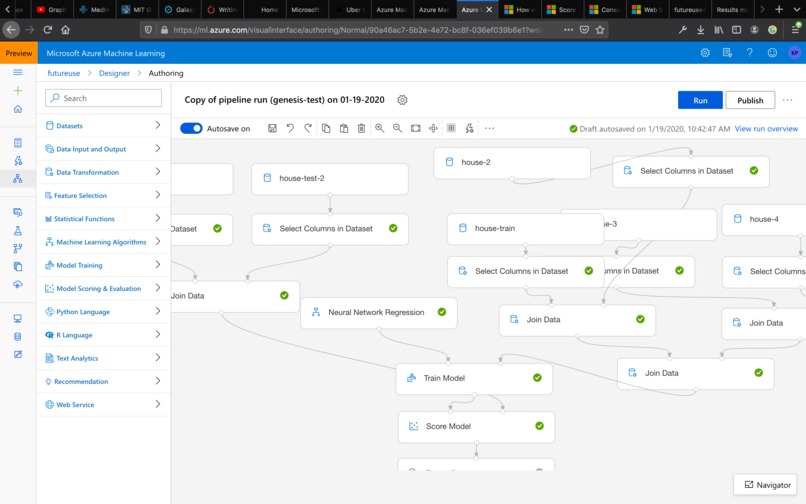Open ellipsis menu next to Publish
806x504 pixels.
pyautogui.click(x=787, y=100)
